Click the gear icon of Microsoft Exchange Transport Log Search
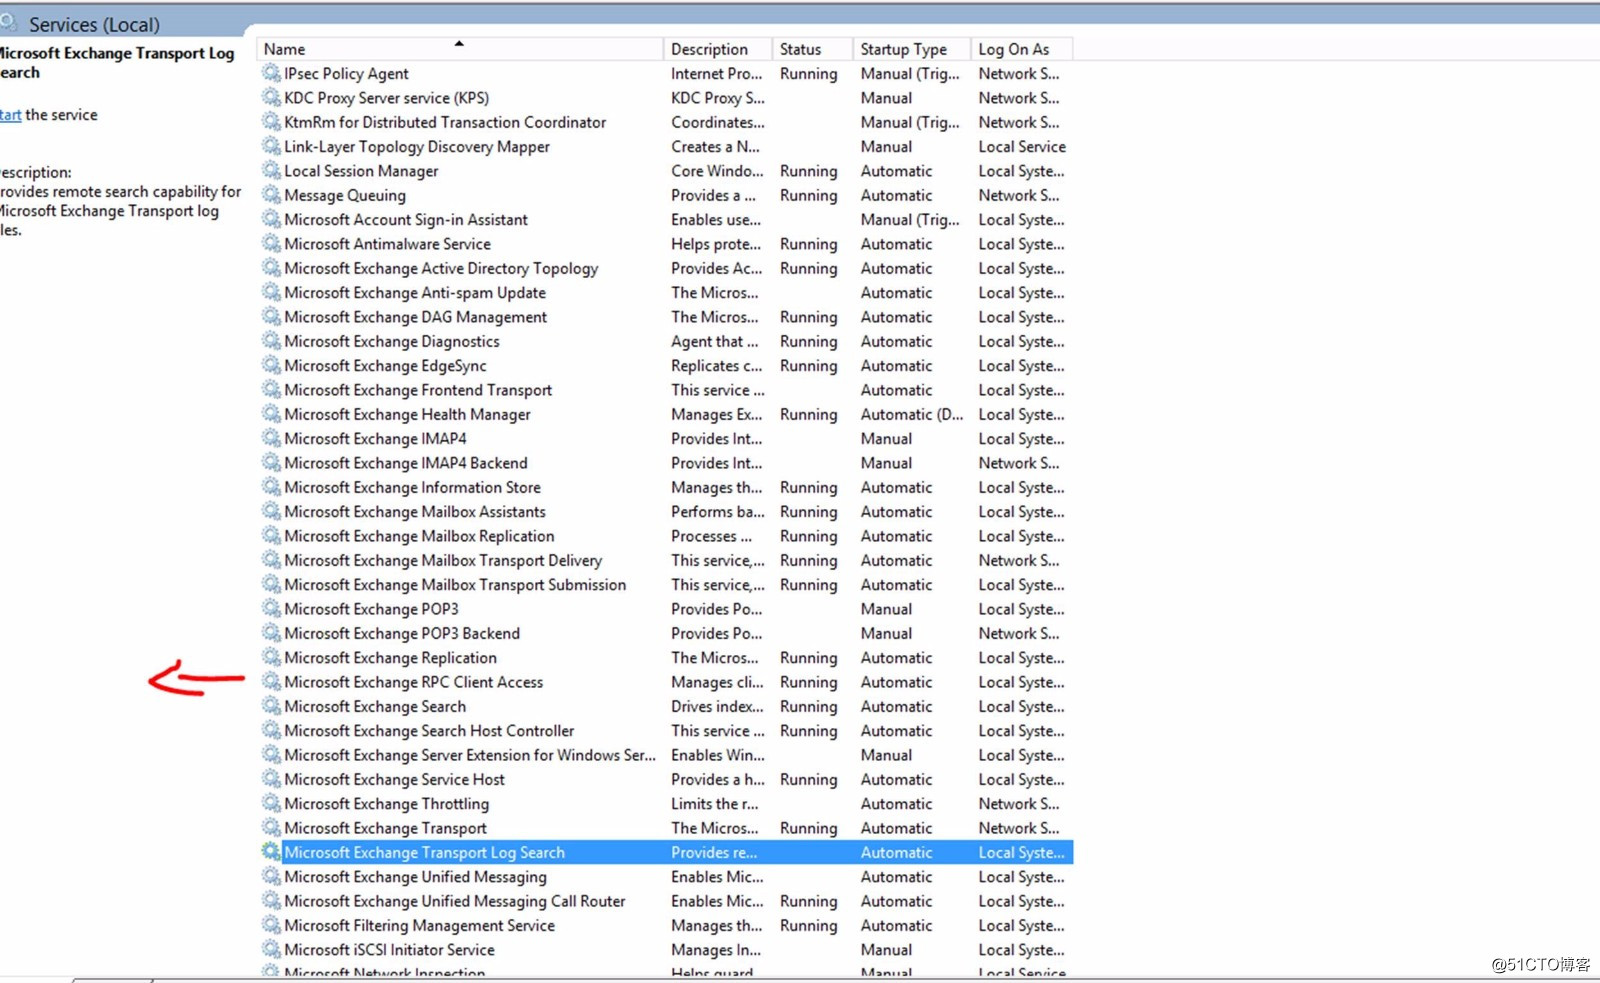 (x=271, y=852)
